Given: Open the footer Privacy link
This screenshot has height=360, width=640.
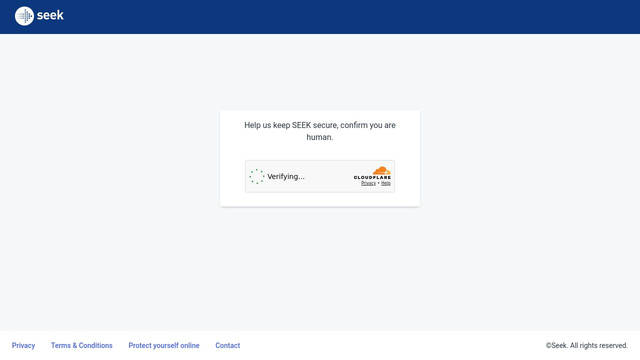Looking at the screenshot, I should point(23,345).
